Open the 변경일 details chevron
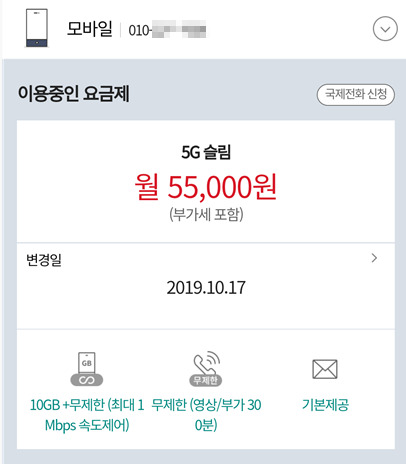This screenshot has height=464, width=406. [x=374, y=258]
